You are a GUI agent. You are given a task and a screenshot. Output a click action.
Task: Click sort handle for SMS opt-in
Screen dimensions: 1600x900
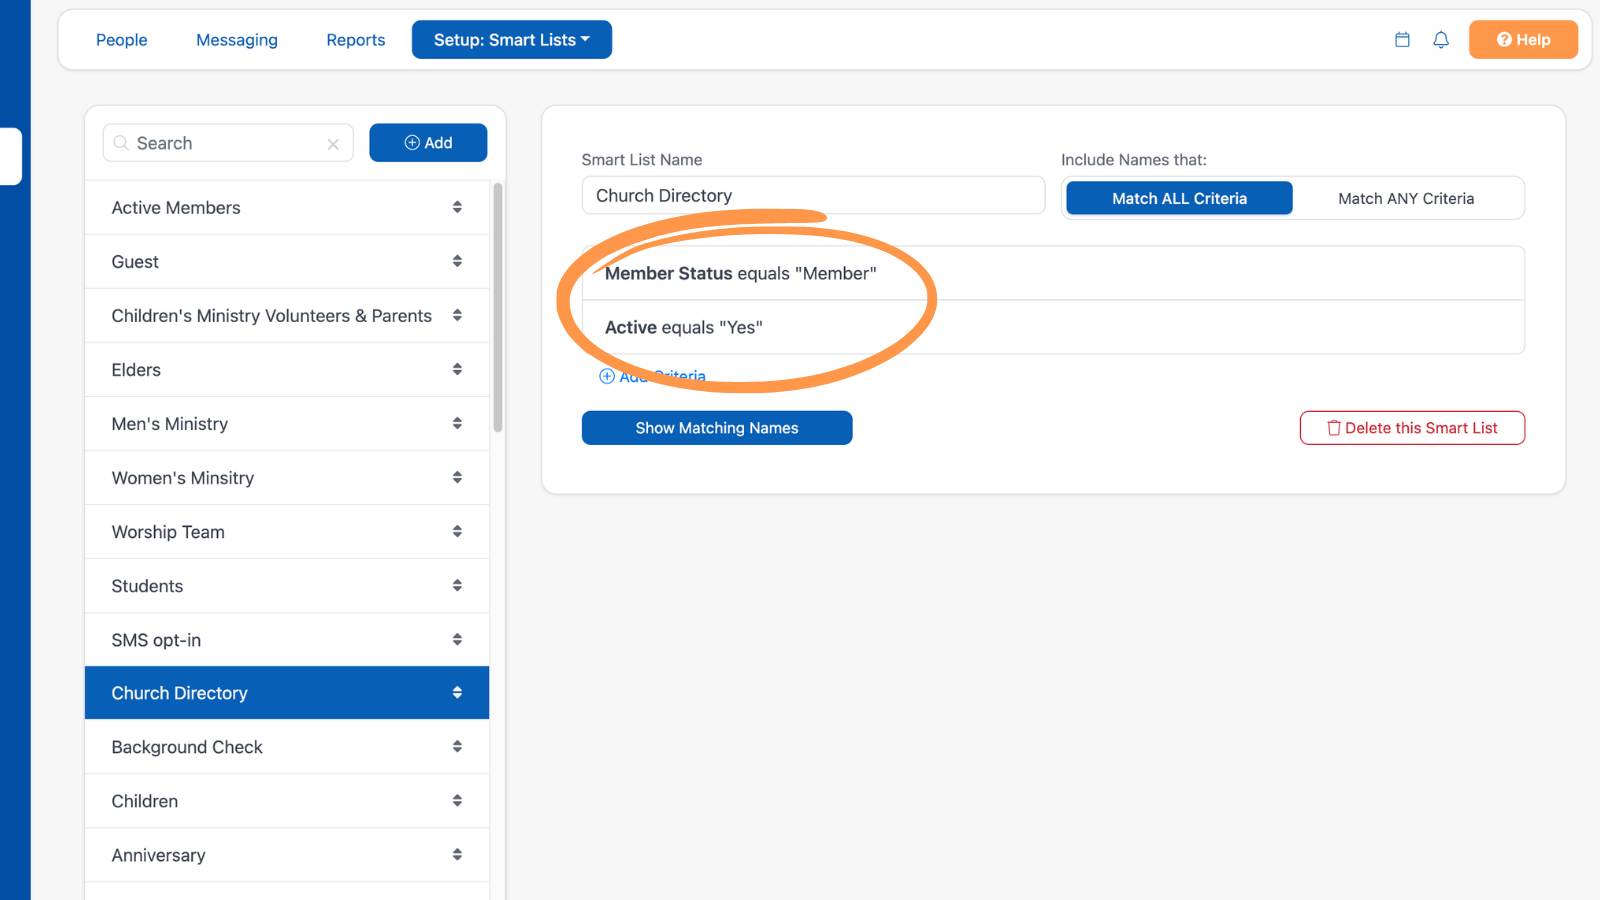click(457, 639)
